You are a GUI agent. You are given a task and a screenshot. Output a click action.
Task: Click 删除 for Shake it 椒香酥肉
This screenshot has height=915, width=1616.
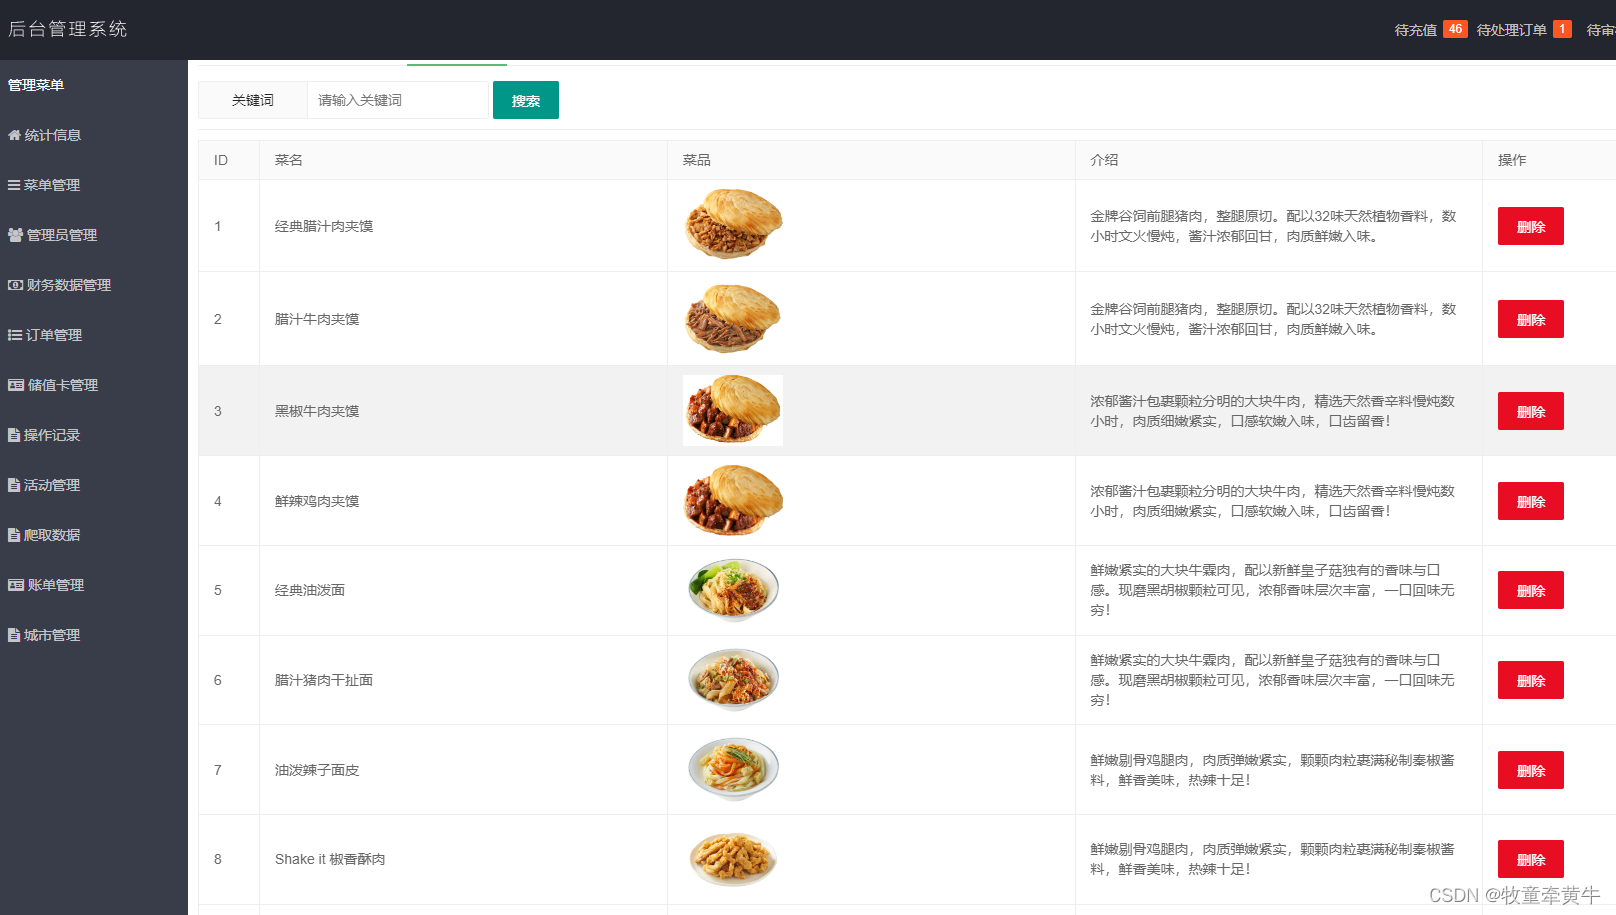coord(1530,859)
